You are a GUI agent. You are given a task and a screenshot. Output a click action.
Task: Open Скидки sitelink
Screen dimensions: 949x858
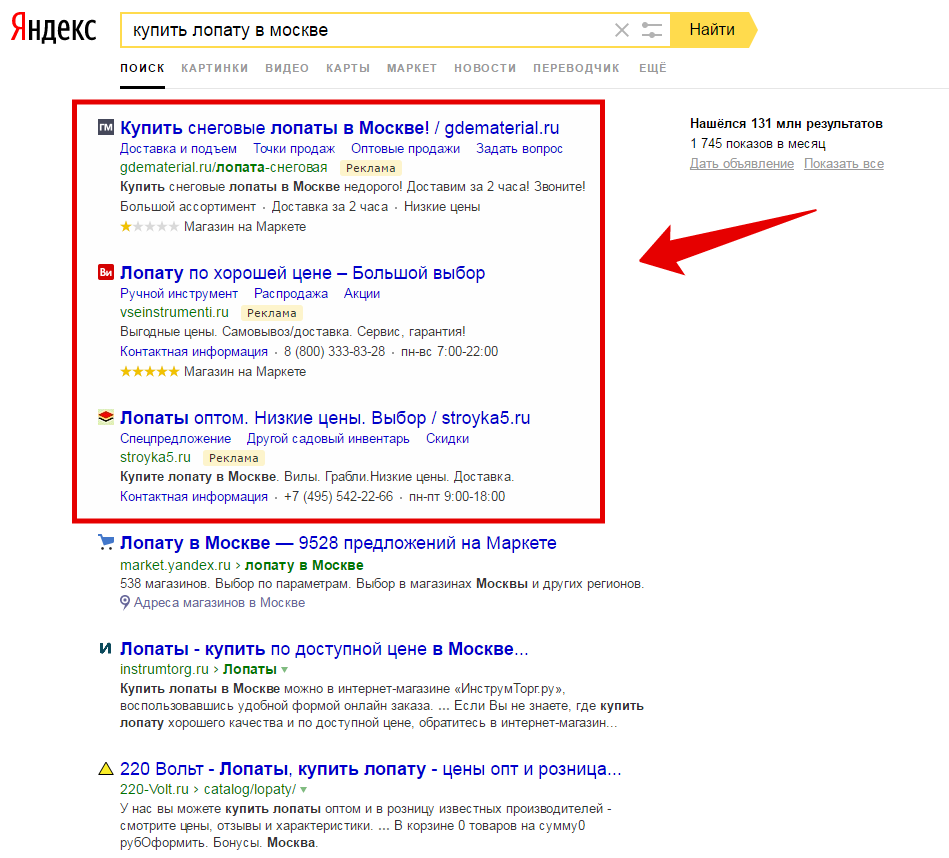[x=447, y=438]
